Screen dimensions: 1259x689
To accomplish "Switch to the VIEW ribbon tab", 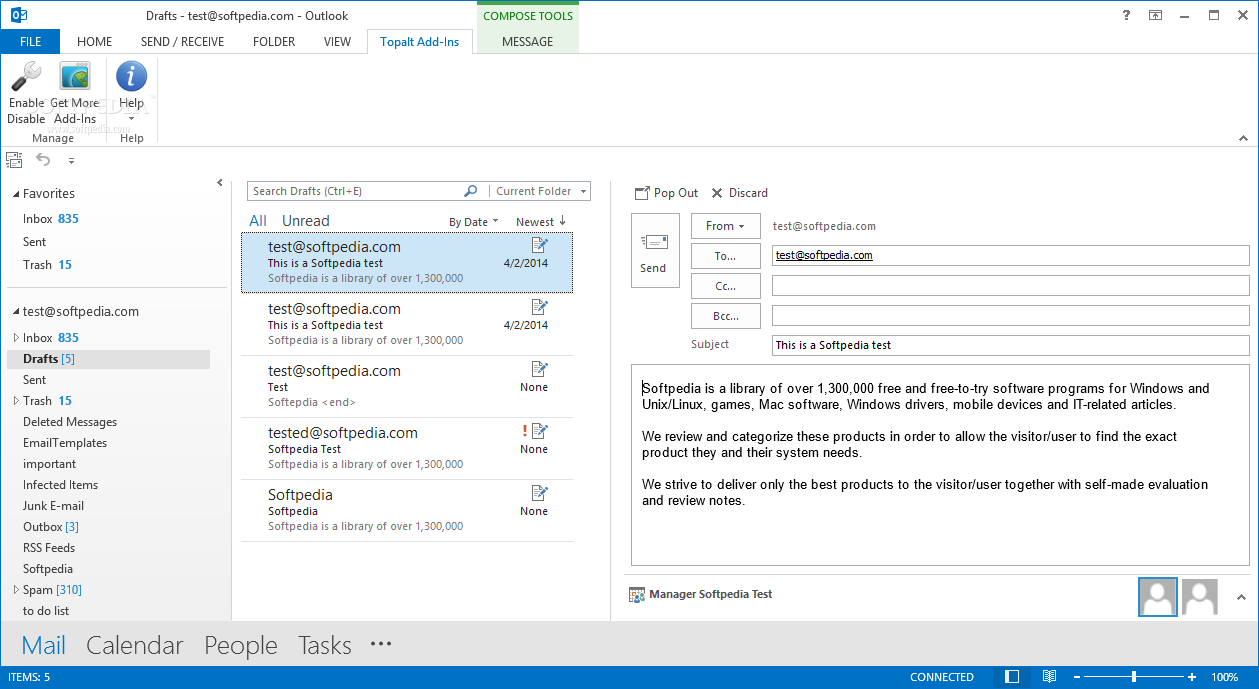I will (337, 42).
